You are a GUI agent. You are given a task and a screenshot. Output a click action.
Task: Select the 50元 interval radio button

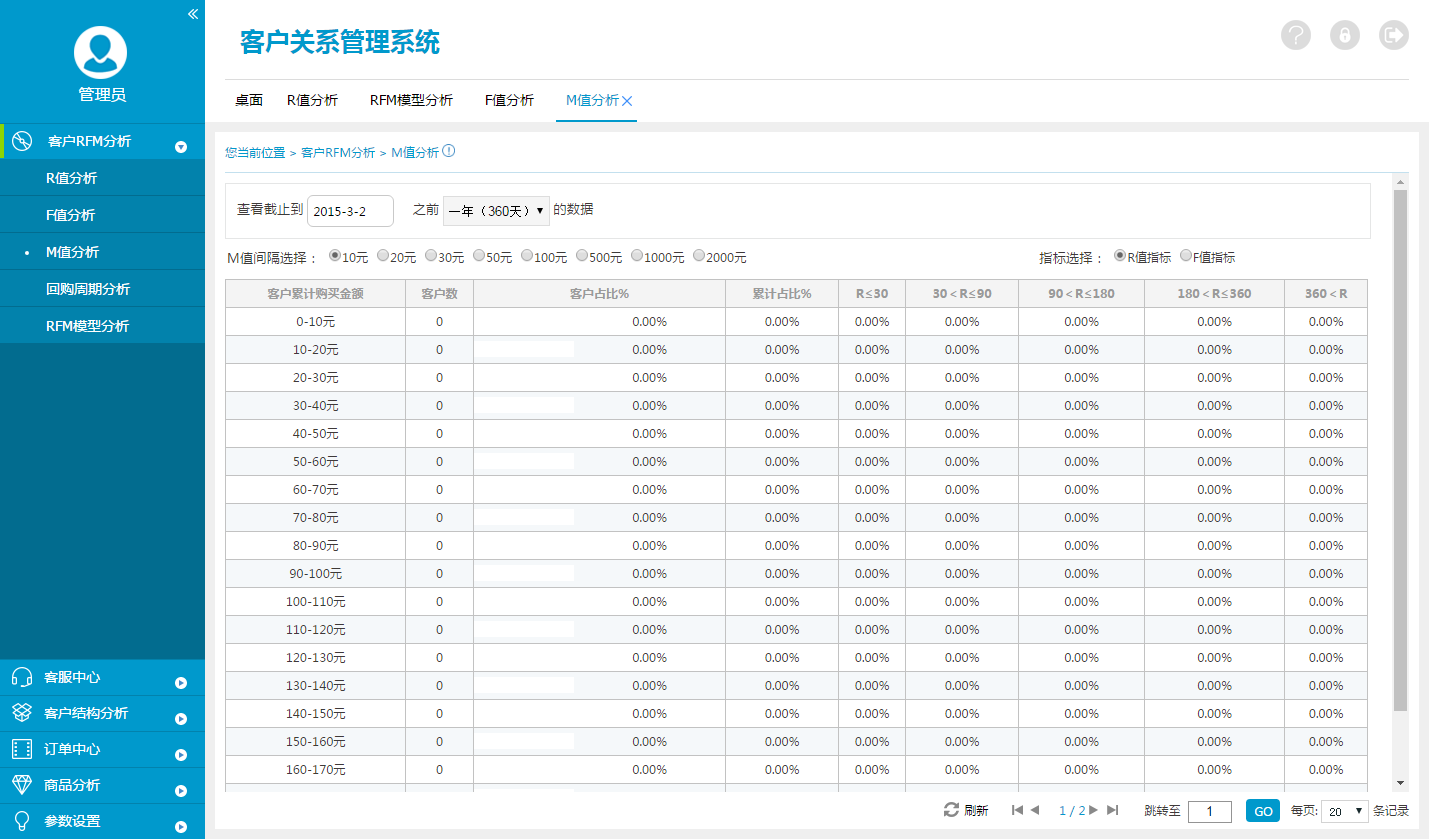480,256
